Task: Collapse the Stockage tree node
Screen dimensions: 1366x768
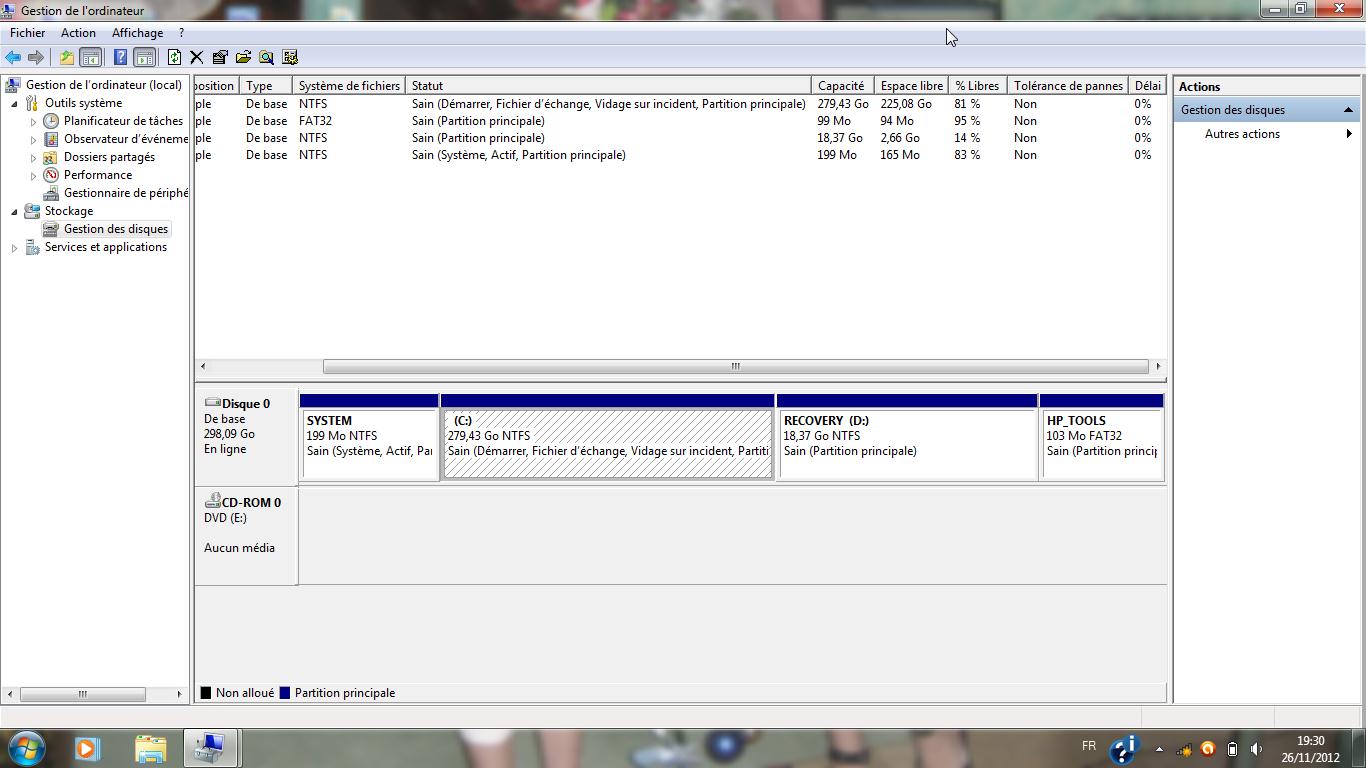Action: coord(14,211)
